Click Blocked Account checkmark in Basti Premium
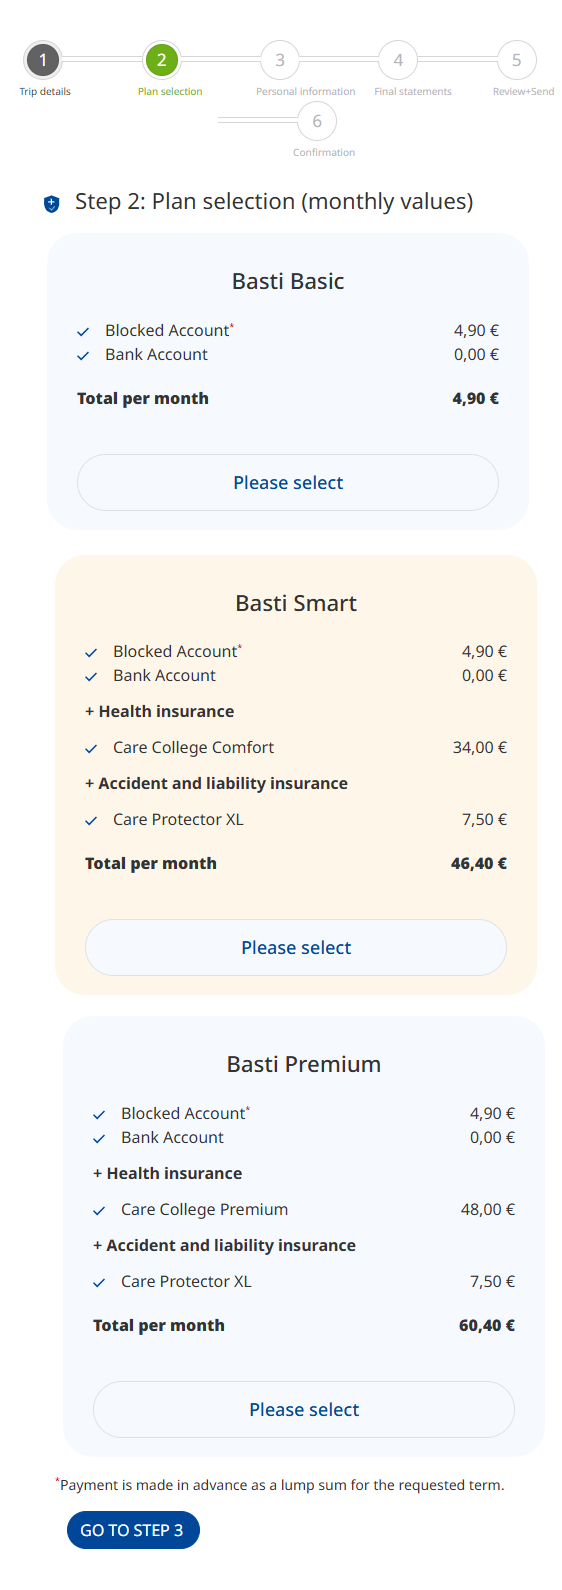562x1590 pixels. tap(100, 1115)
